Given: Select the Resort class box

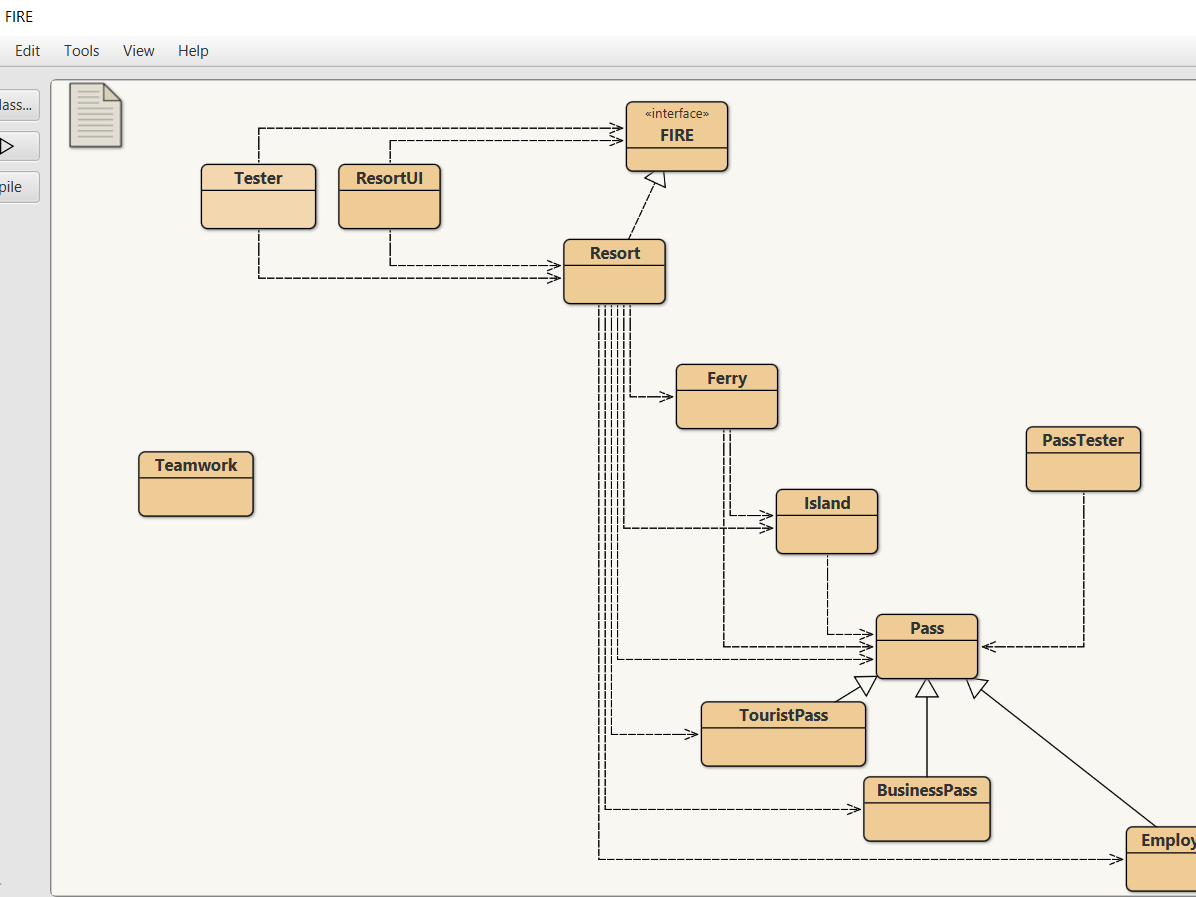Looking at the screenshot, I should click(x=614, y=272).
